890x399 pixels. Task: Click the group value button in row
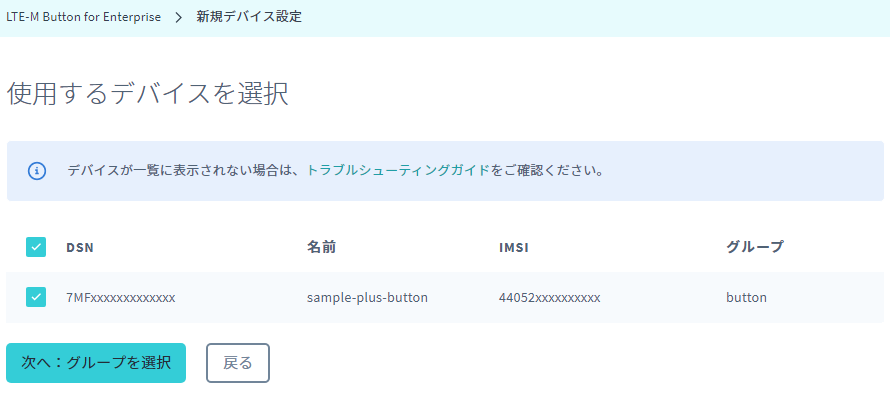(x=746, y=297)
